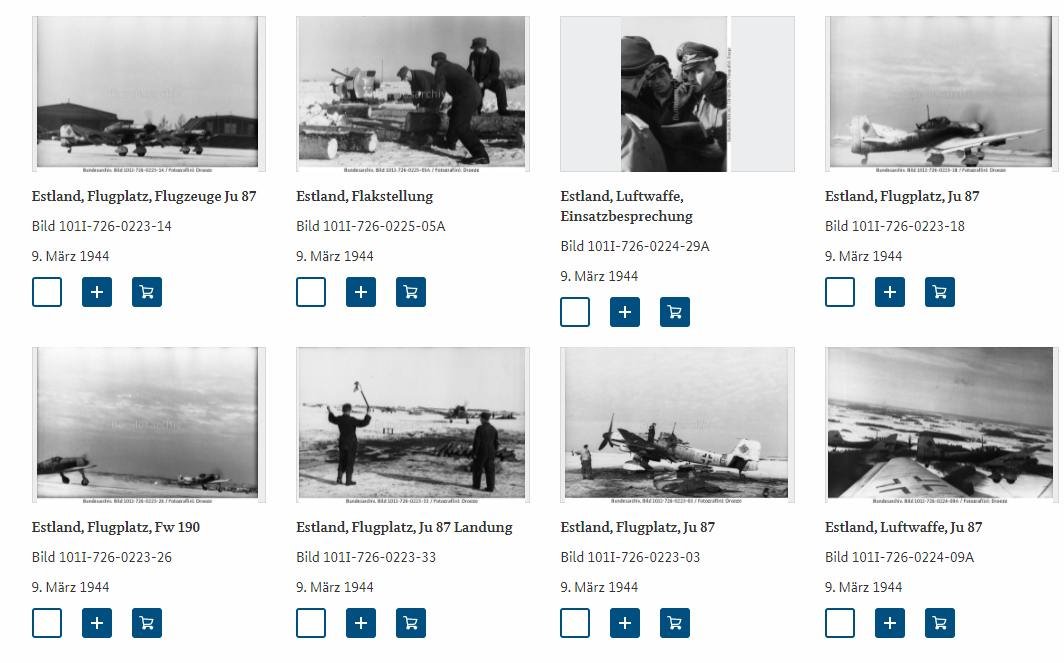Tick checkbox for Flugzeuge Ju 87 image
Image resolution: width=1064 pixels, height=663 pixels.
(x=47, y=292)
